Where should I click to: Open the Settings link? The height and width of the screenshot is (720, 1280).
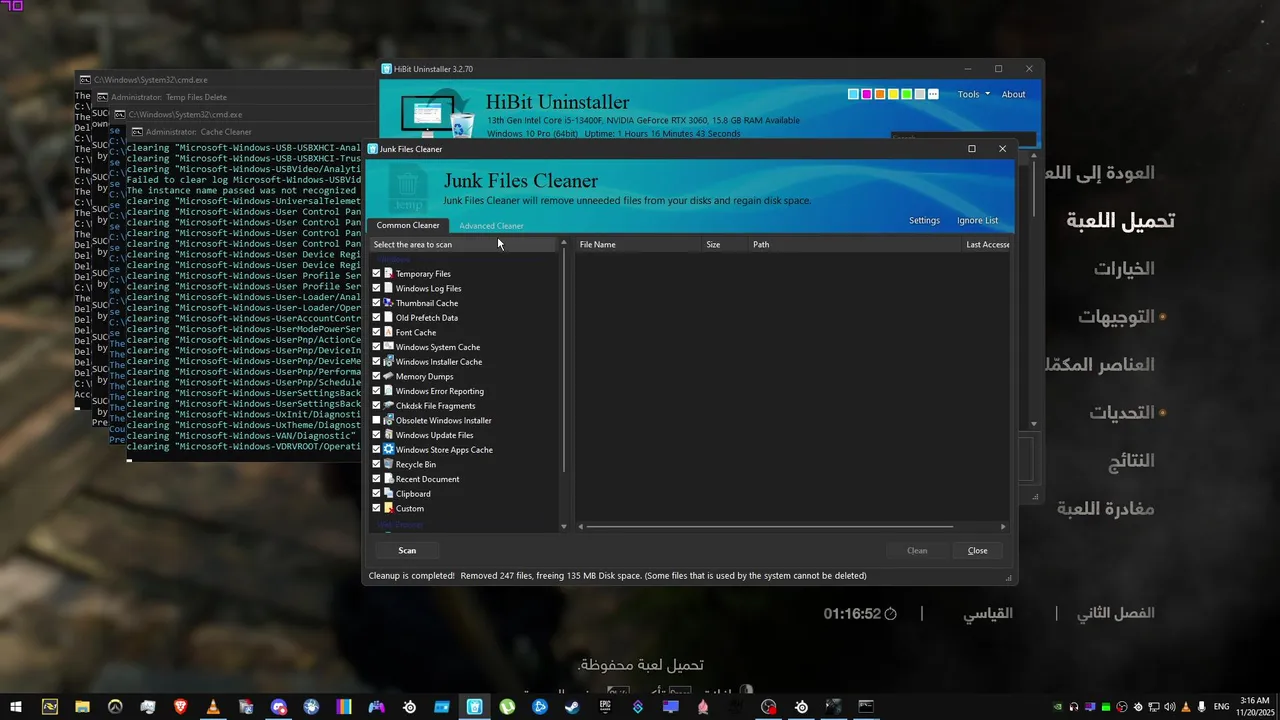[924, 220]
